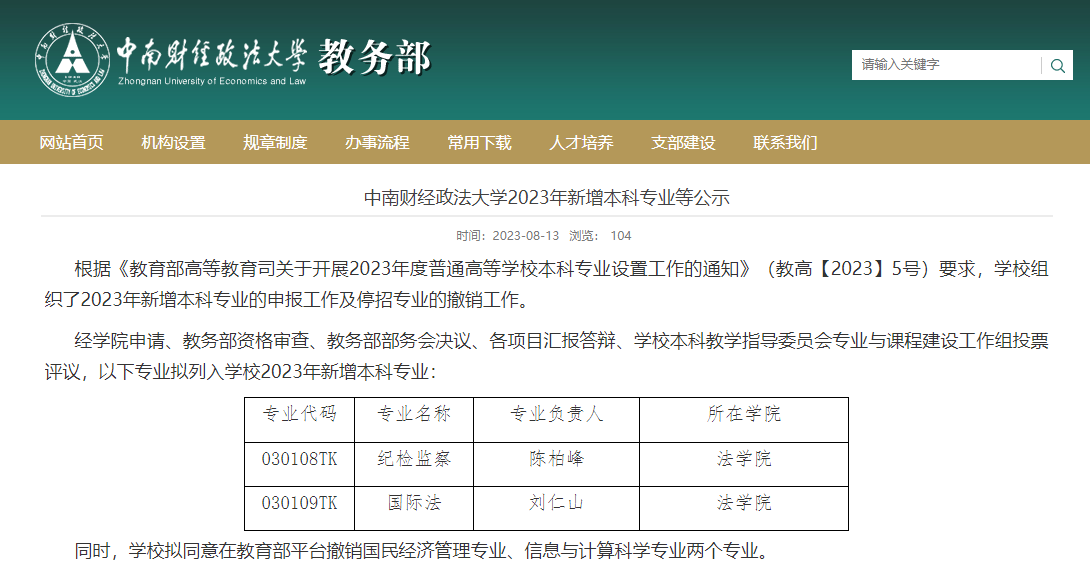Click the search magnifier icon
The width and height of the screenshot is (1090, 572).
pos(1057,66)
